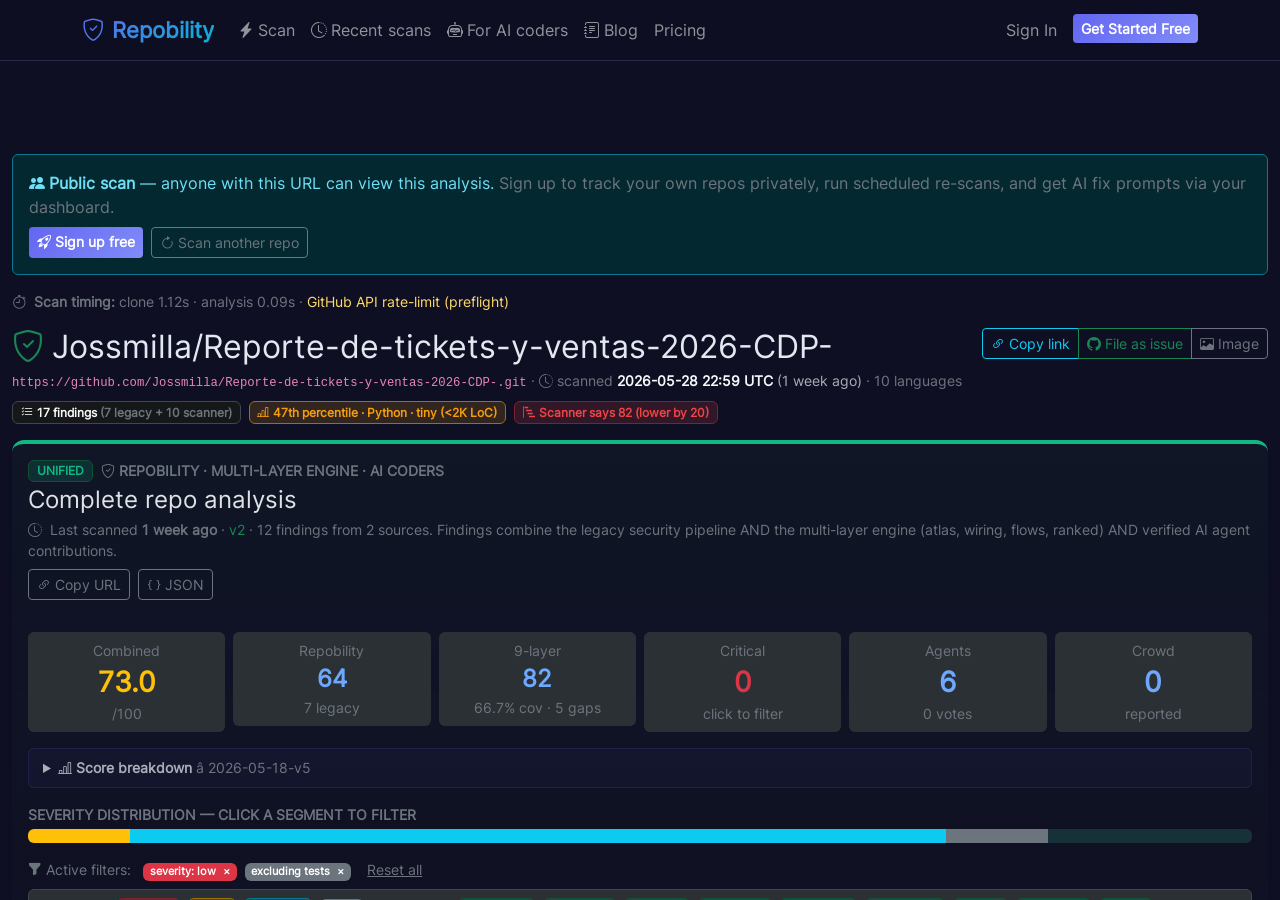Open the For AI coders page
1280x900 pixels.
(x=507, y=30)
